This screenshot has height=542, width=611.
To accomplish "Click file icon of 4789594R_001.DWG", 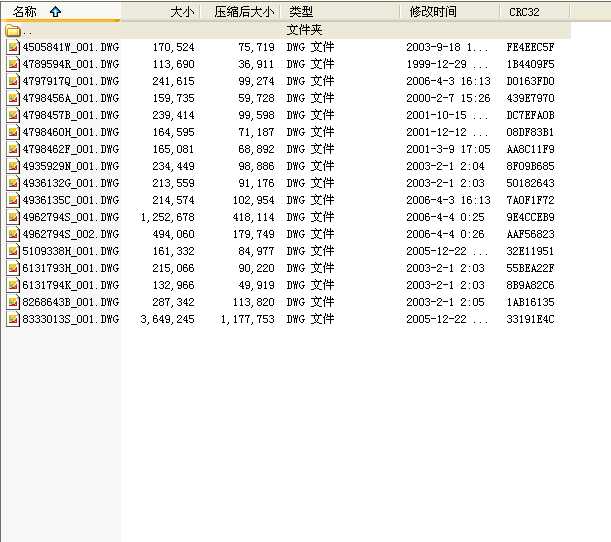I will (x=13, y=64).
